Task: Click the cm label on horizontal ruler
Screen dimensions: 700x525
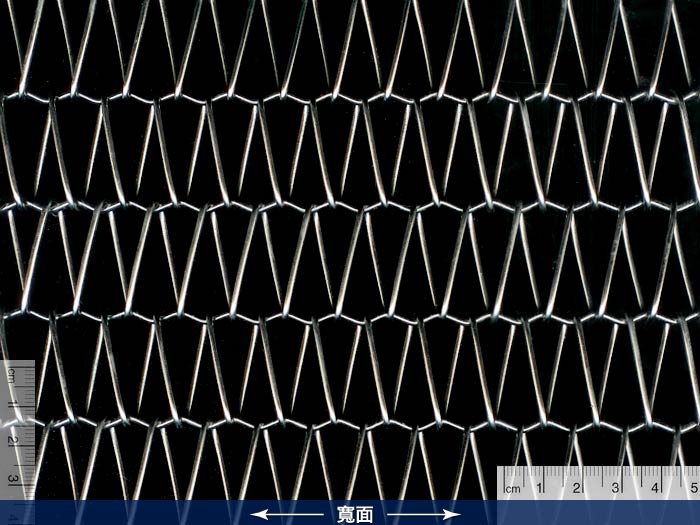Action: 513,489
